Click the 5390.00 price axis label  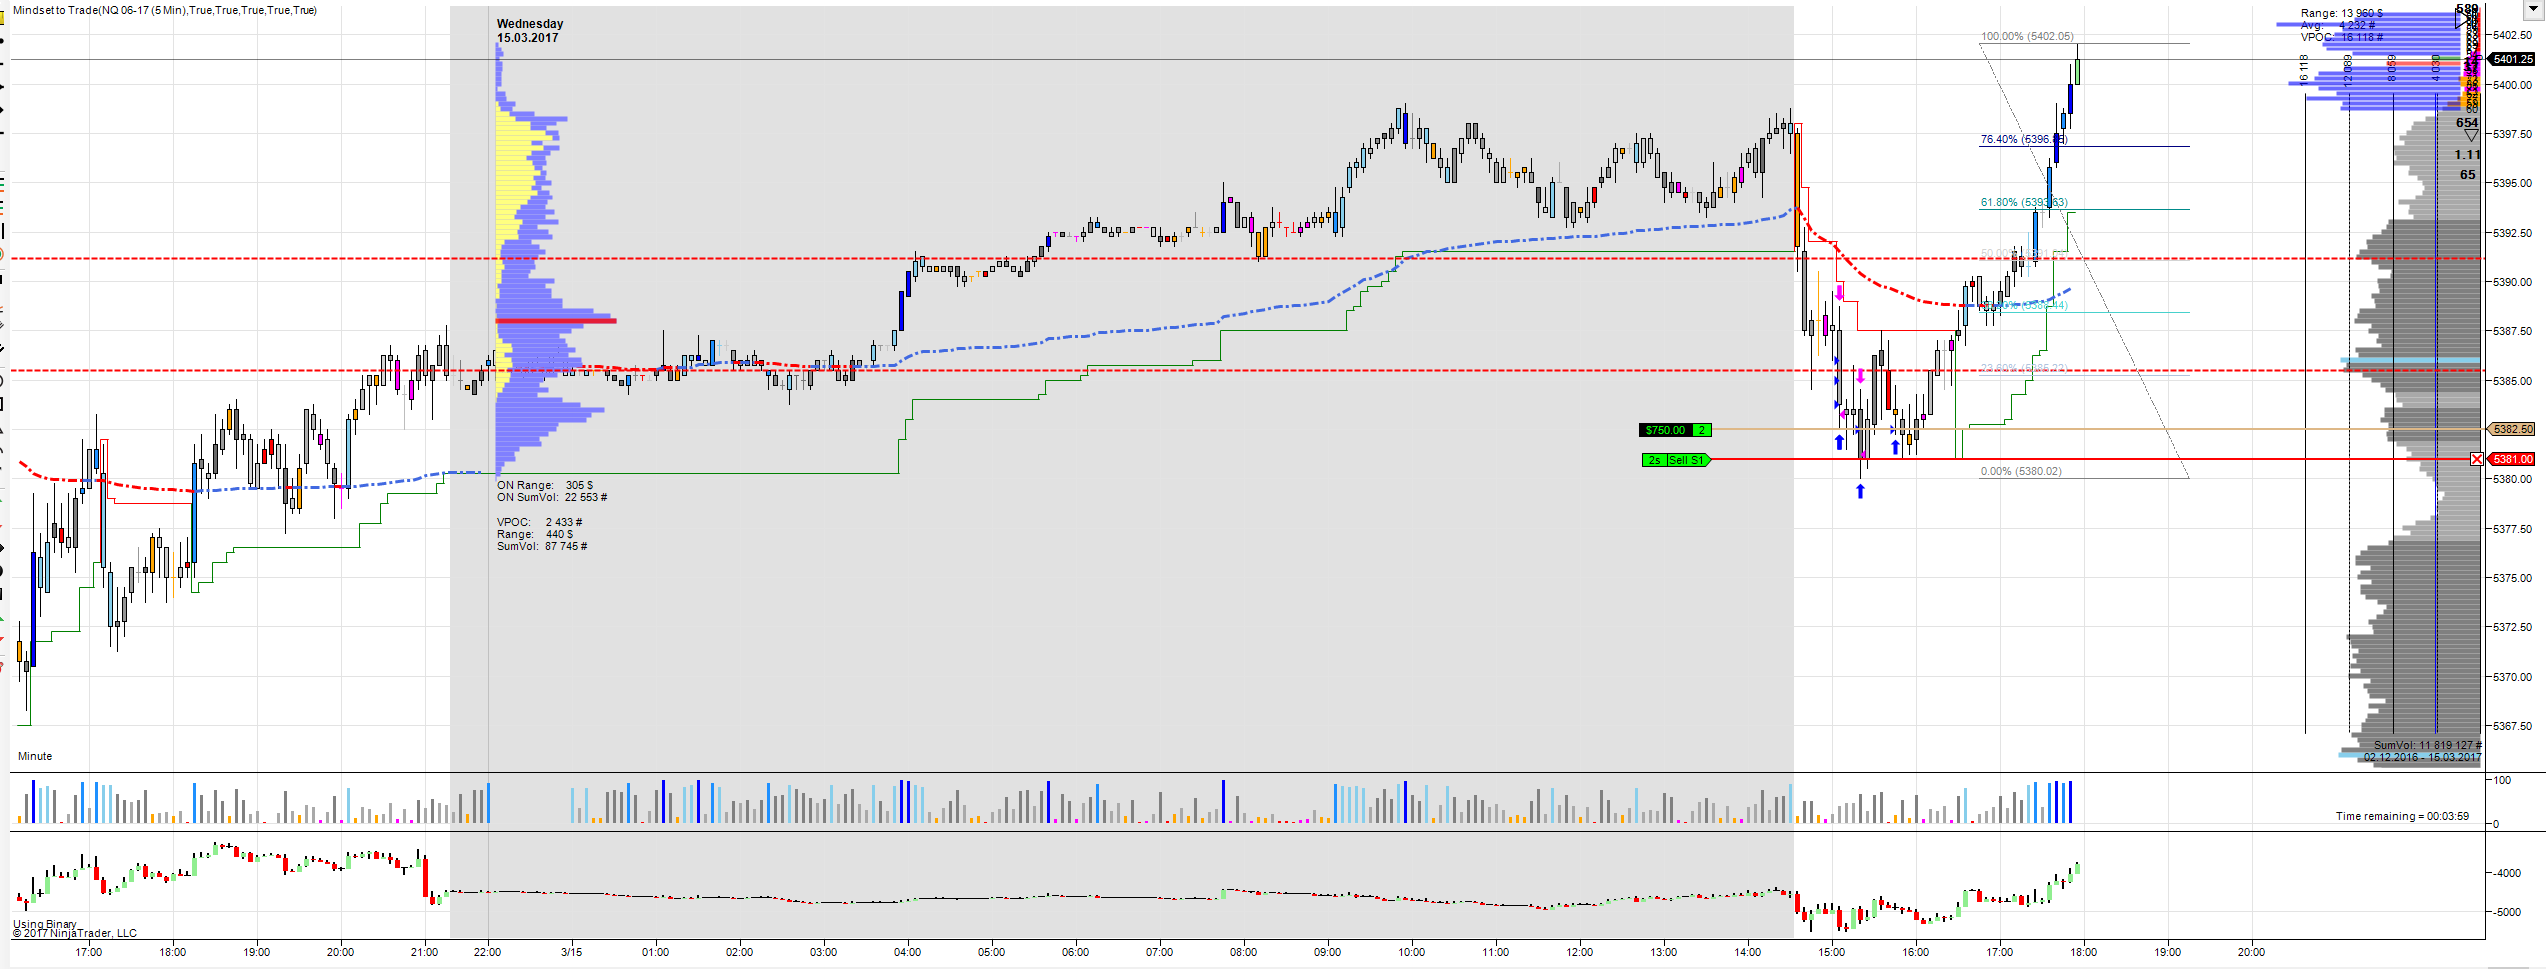(x=2512, y=282)
